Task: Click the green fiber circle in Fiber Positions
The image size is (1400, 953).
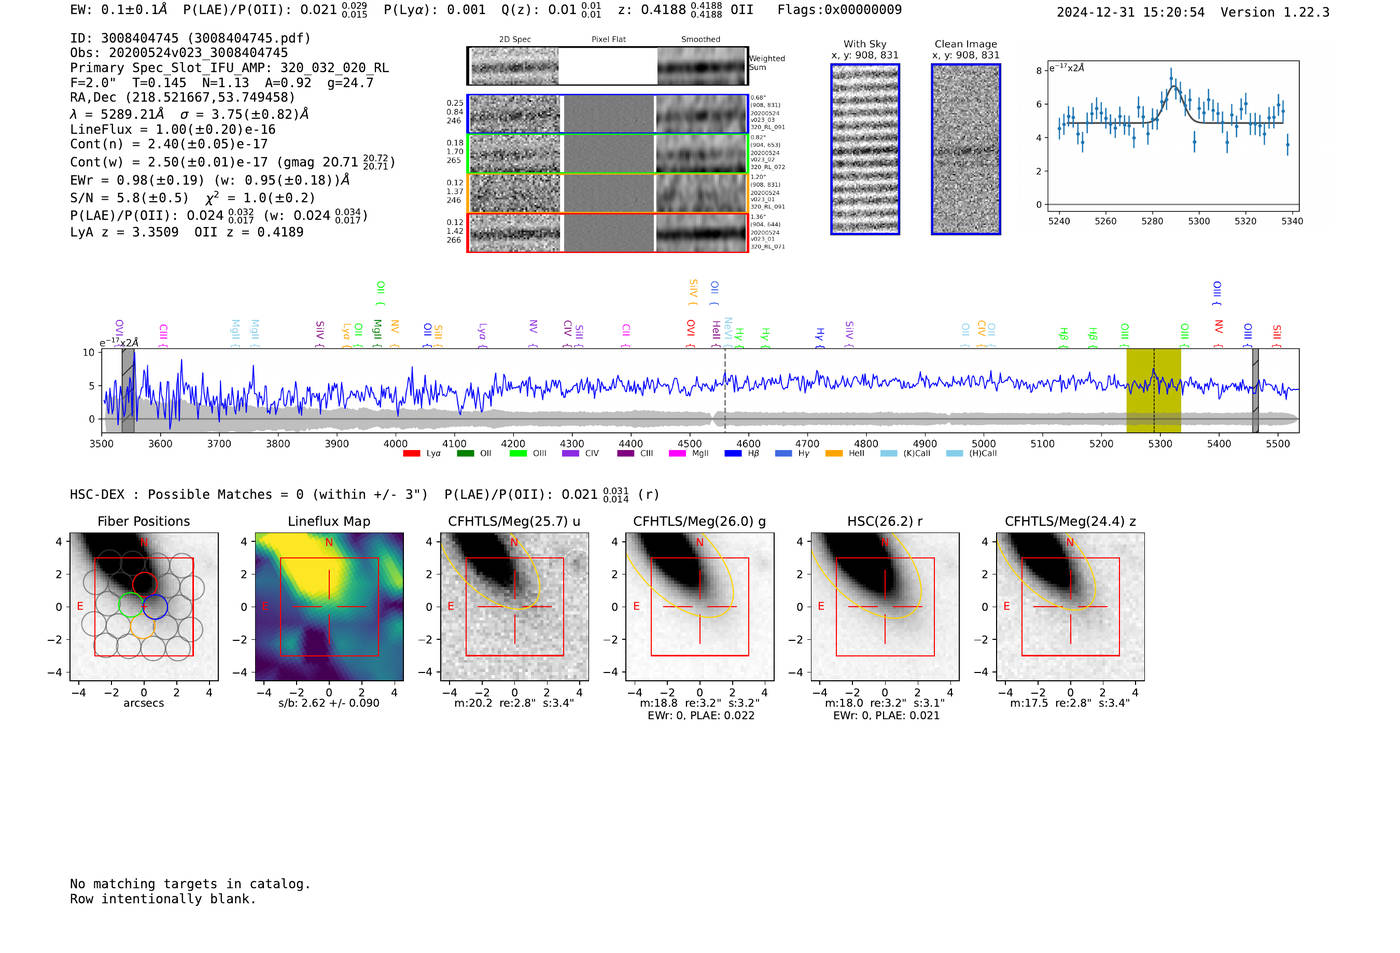Action: (x=131, y=606)
